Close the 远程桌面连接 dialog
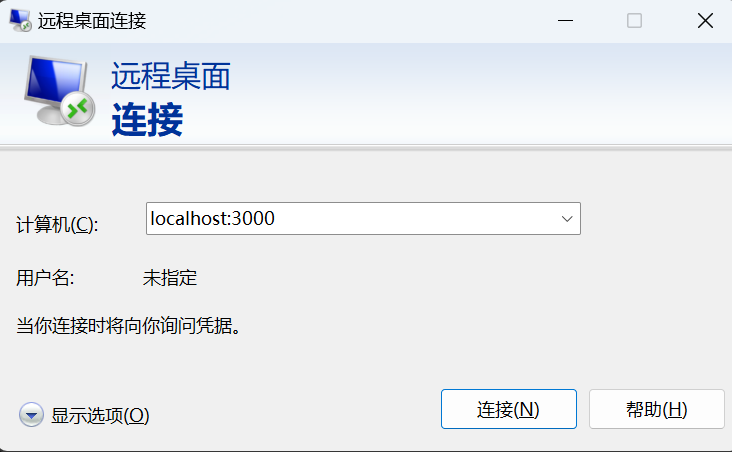This screenshot has height=452, width=732. tap(705, 21)
